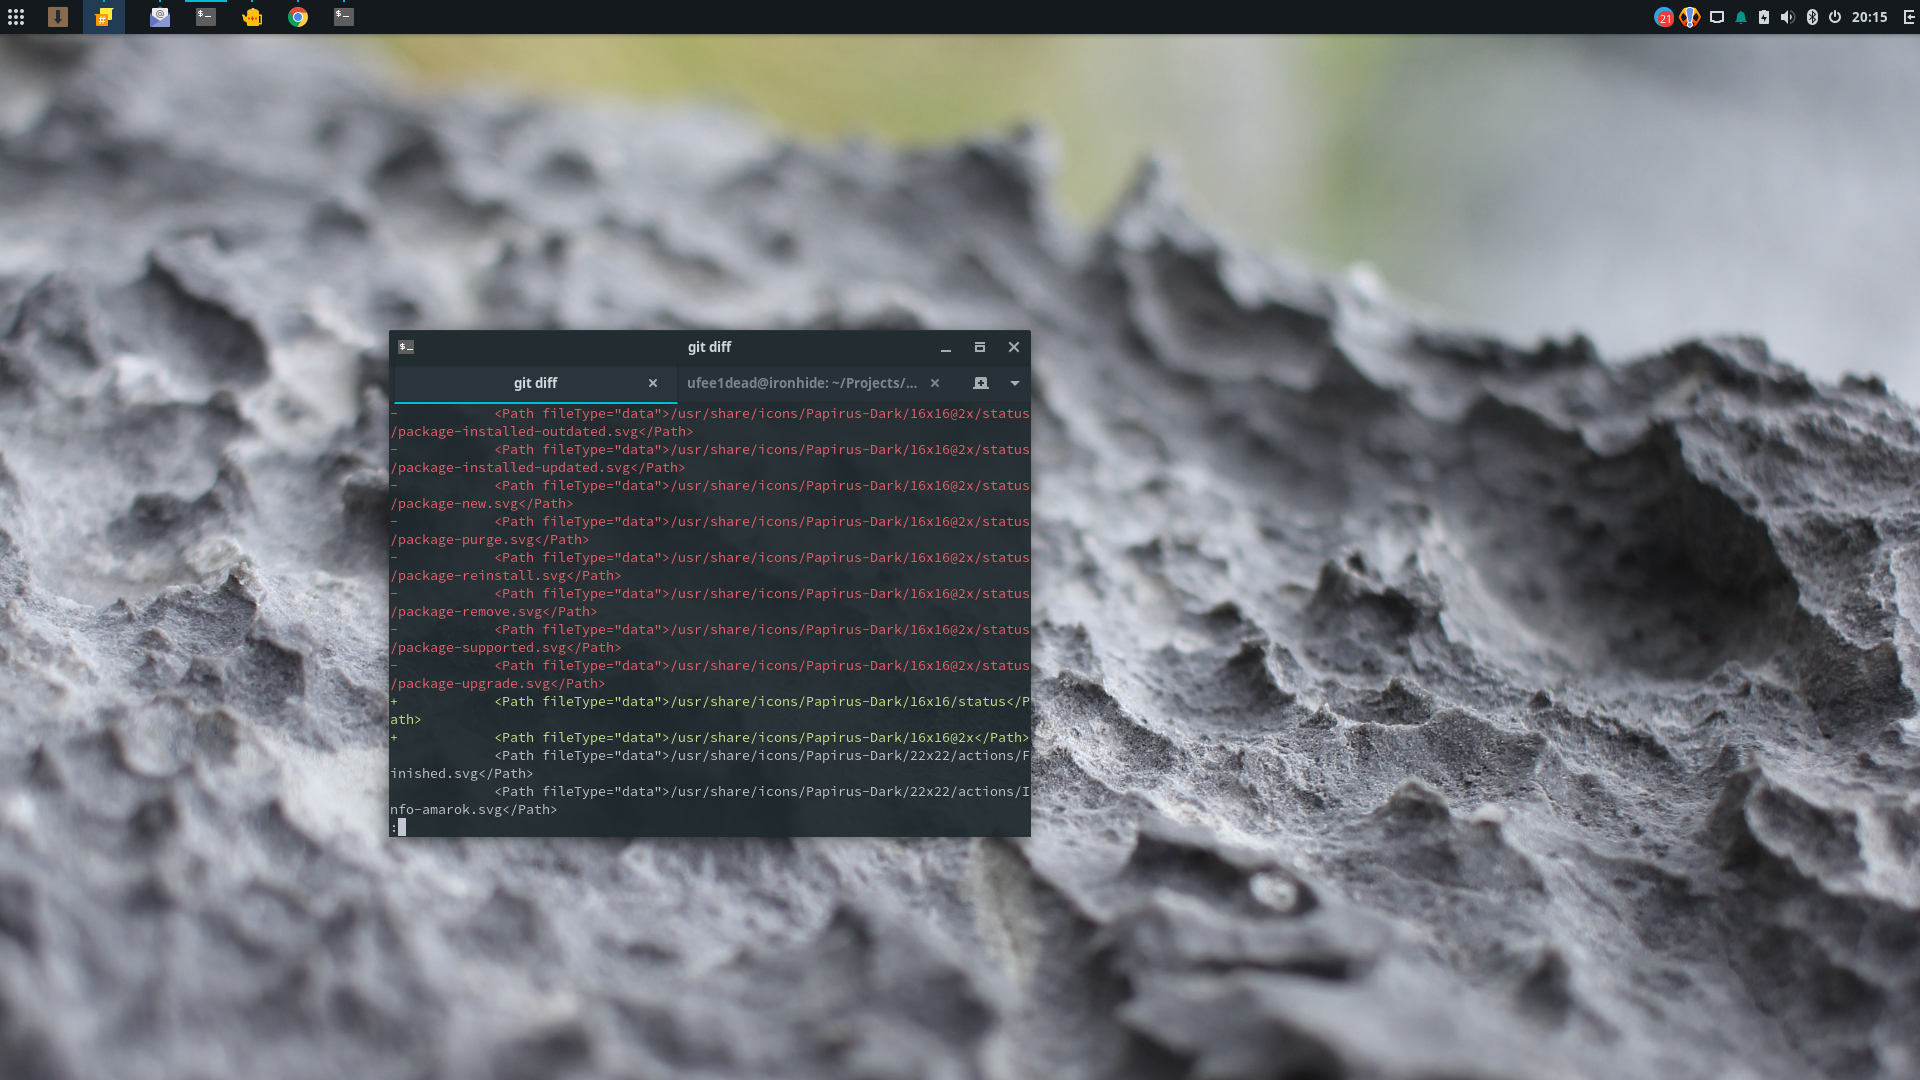
Task: Click the text /package-supported.svg</Path>
Action: click(505, 648)
